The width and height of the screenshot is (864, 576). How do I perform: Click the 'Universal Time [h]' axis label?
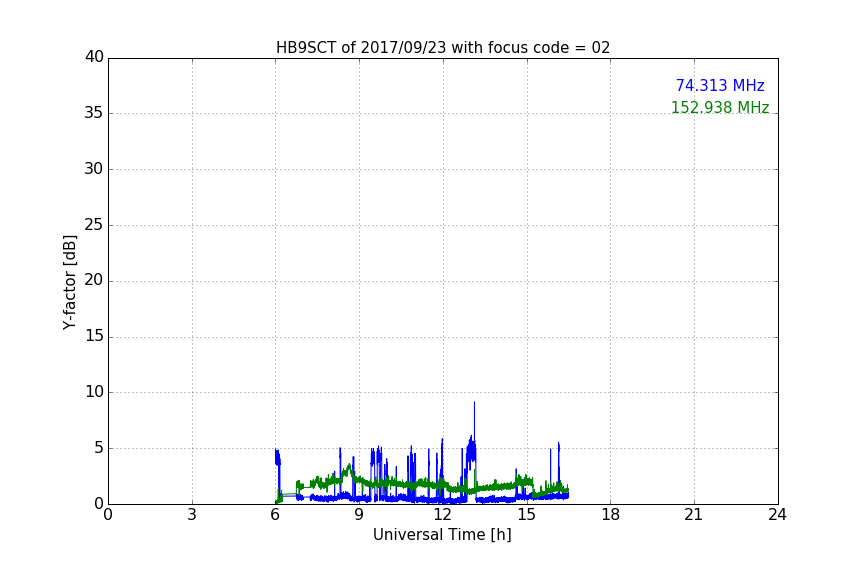point(442,535)
